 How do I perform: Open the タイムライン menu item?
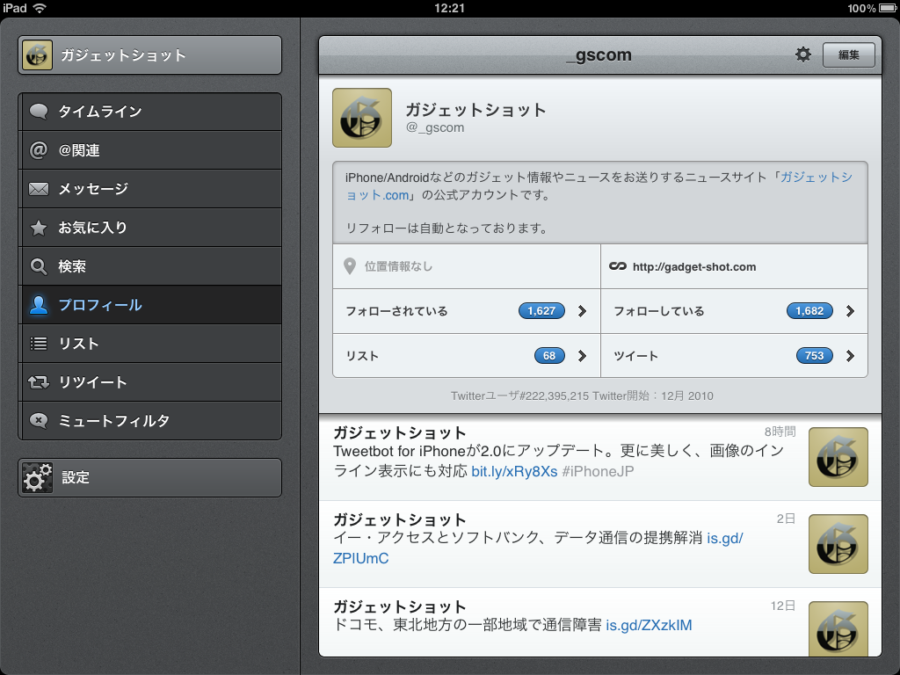pos(150,111)
